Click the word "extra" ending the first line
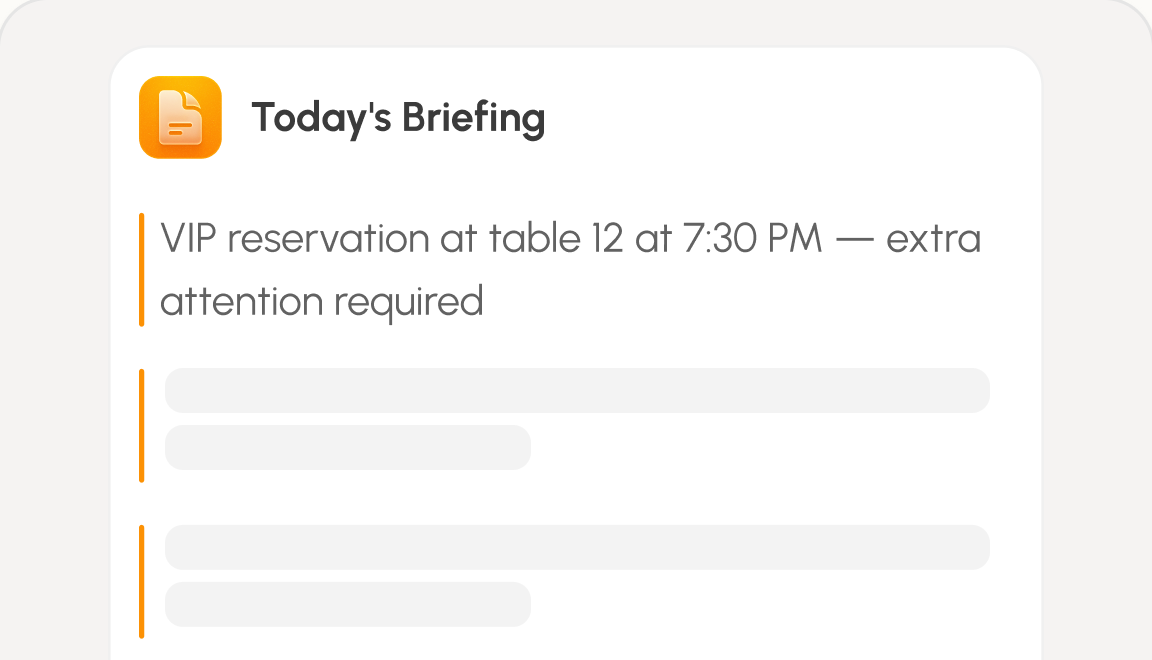Image resolution: width=1152 pixels, height=660 pixels. 933,239
